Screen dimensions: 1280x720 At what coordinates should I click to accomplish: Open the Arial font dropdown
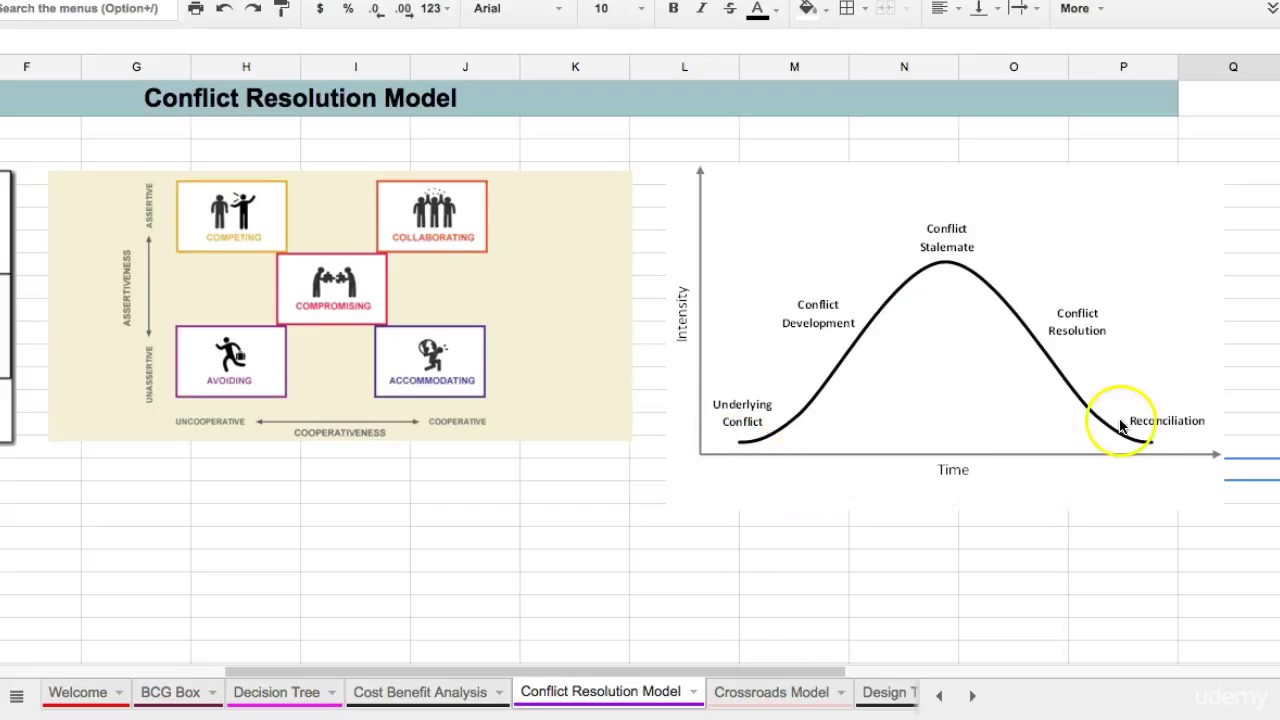[x=518, y=8]
